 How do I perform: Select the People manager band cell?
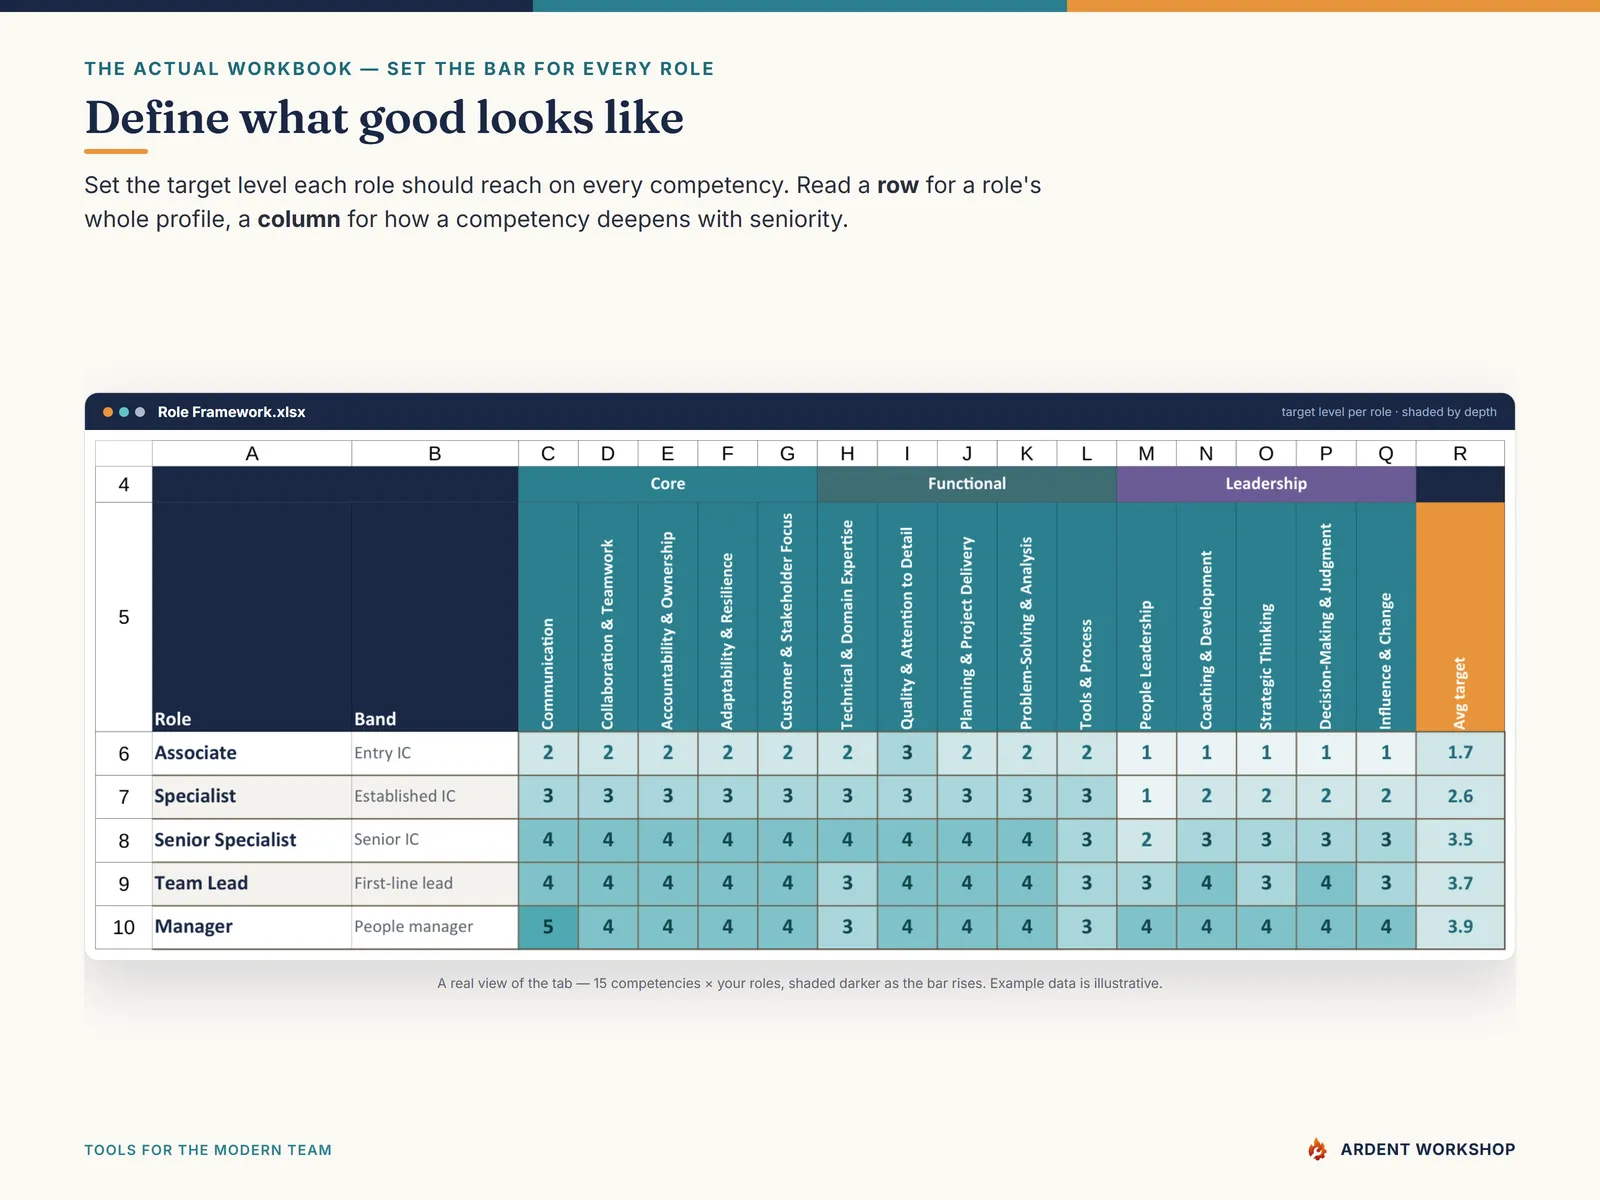pos(435,927)
